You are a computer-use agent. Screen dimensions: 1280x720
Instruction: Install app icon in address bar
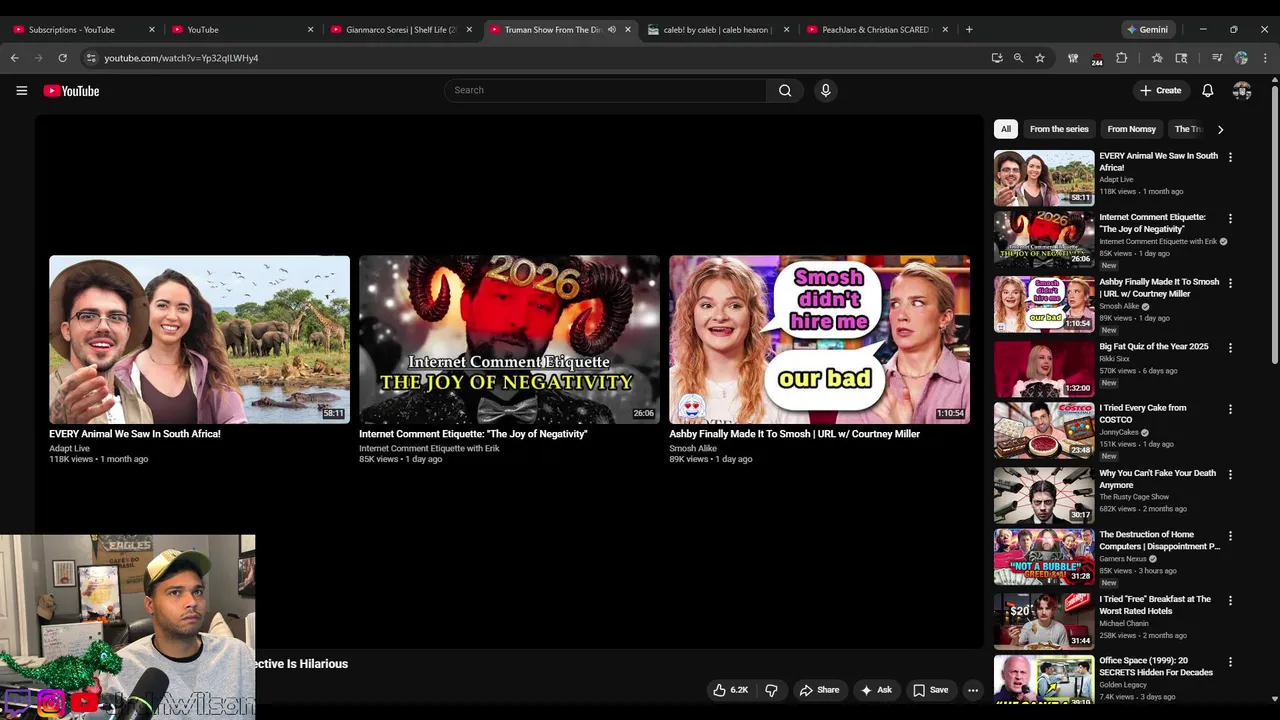tap(997, 58)
